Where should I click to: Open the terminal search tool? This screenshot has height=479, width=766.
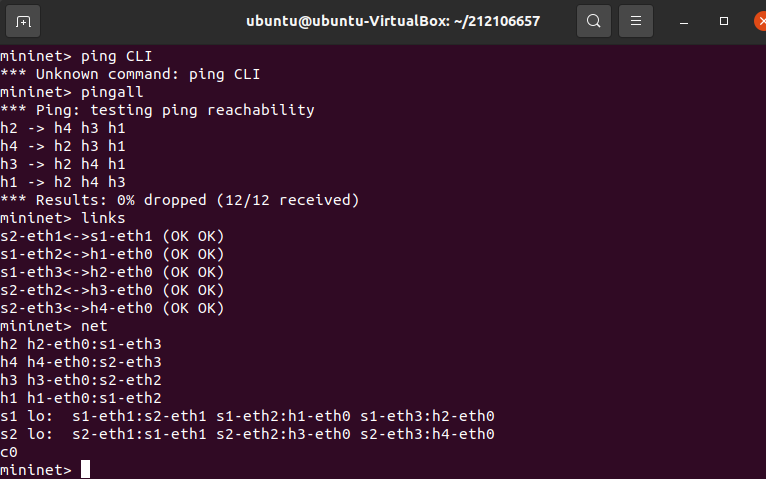tap(594, 21)
